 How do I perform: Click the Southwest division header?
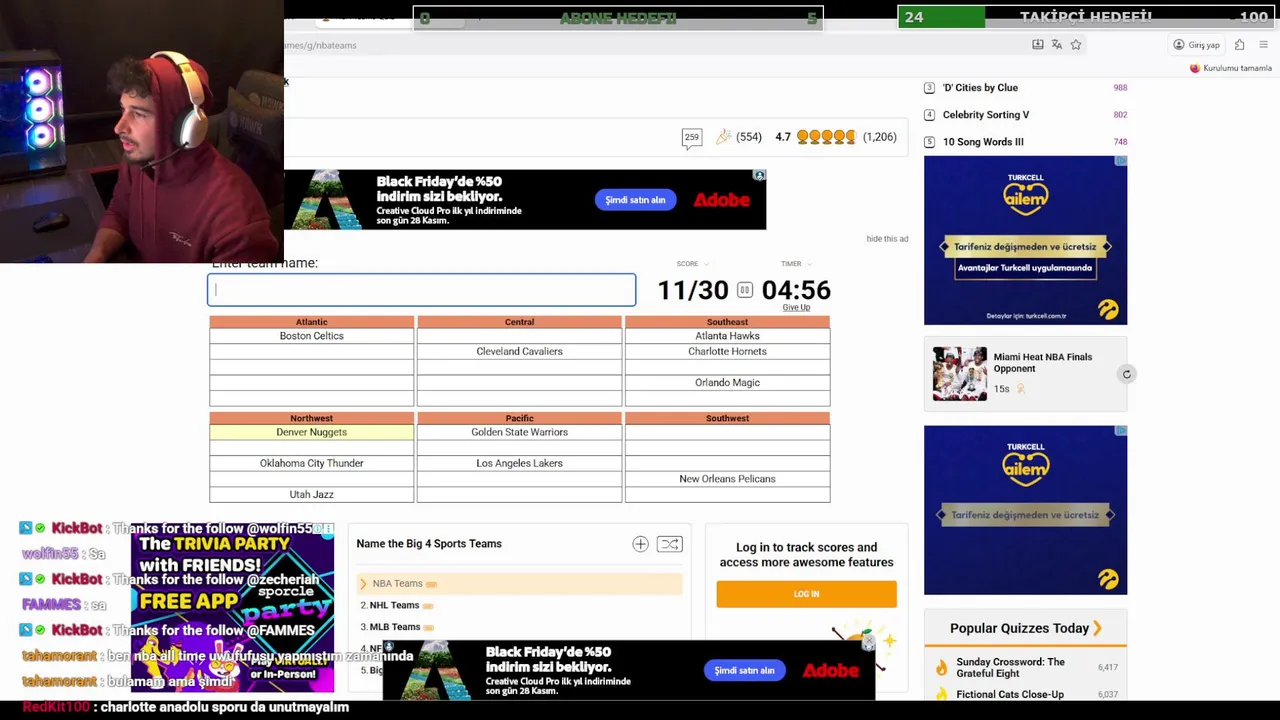point(727,418)
